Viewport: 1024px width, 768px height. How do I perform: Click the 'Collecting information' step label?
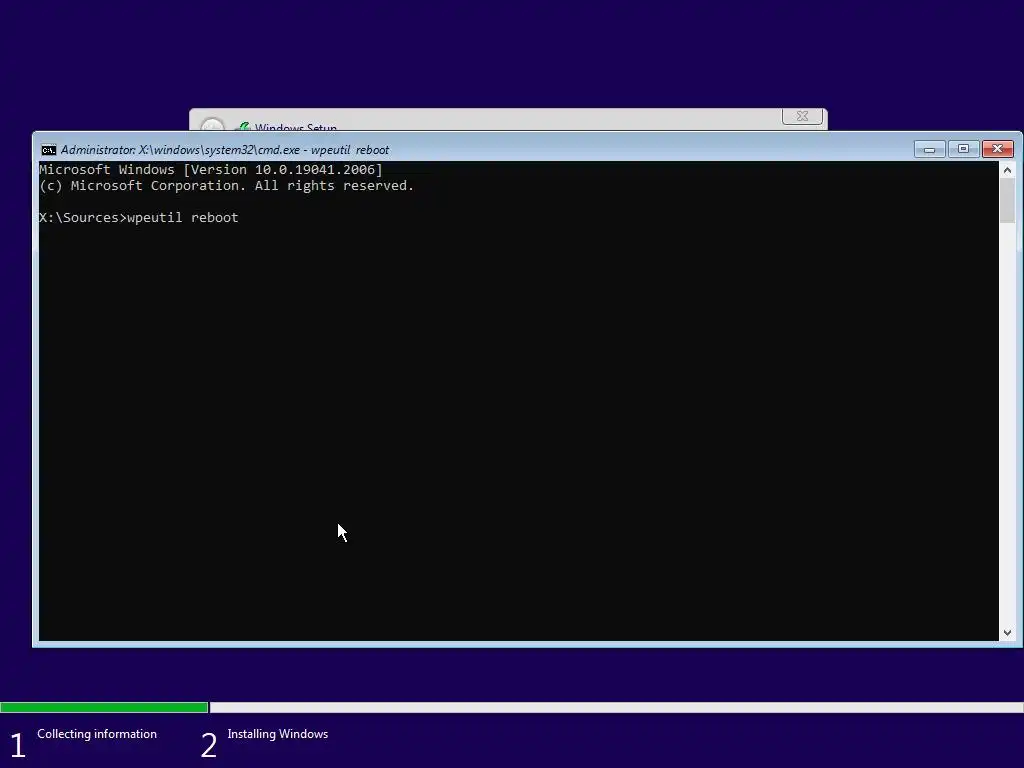click(97, 734)
